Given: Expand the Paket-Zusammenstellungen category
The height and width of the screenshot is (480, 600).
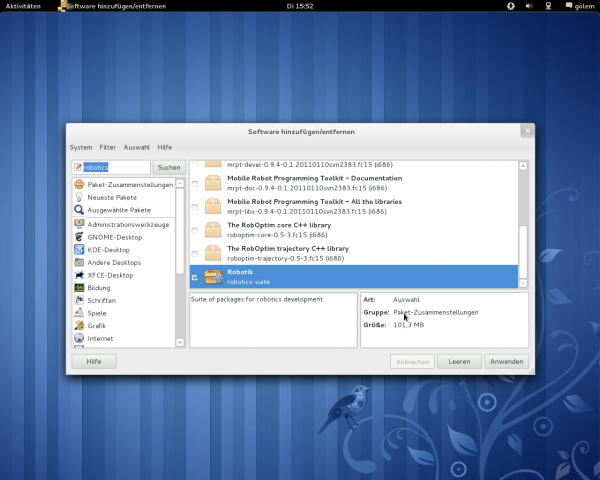Looking at the screenshot, I should 118,185.
